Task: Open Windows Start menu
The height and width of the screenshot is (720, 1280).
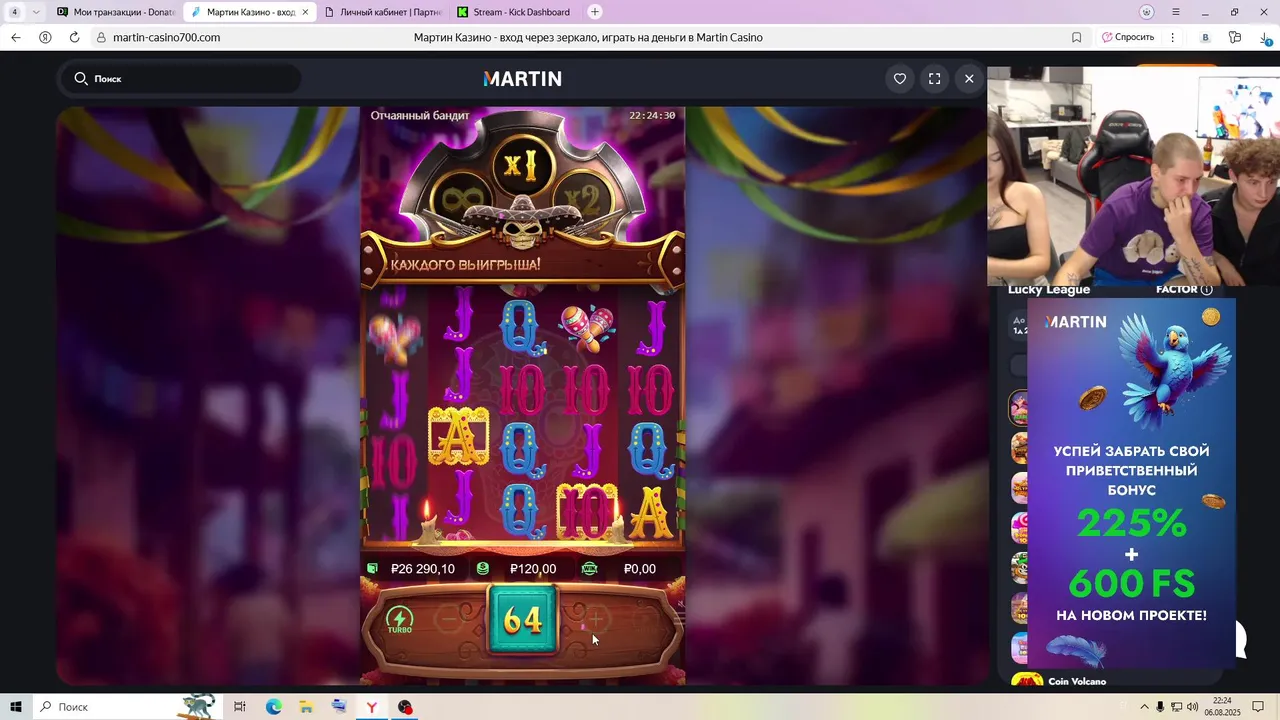Action: [x=16, y=707]
